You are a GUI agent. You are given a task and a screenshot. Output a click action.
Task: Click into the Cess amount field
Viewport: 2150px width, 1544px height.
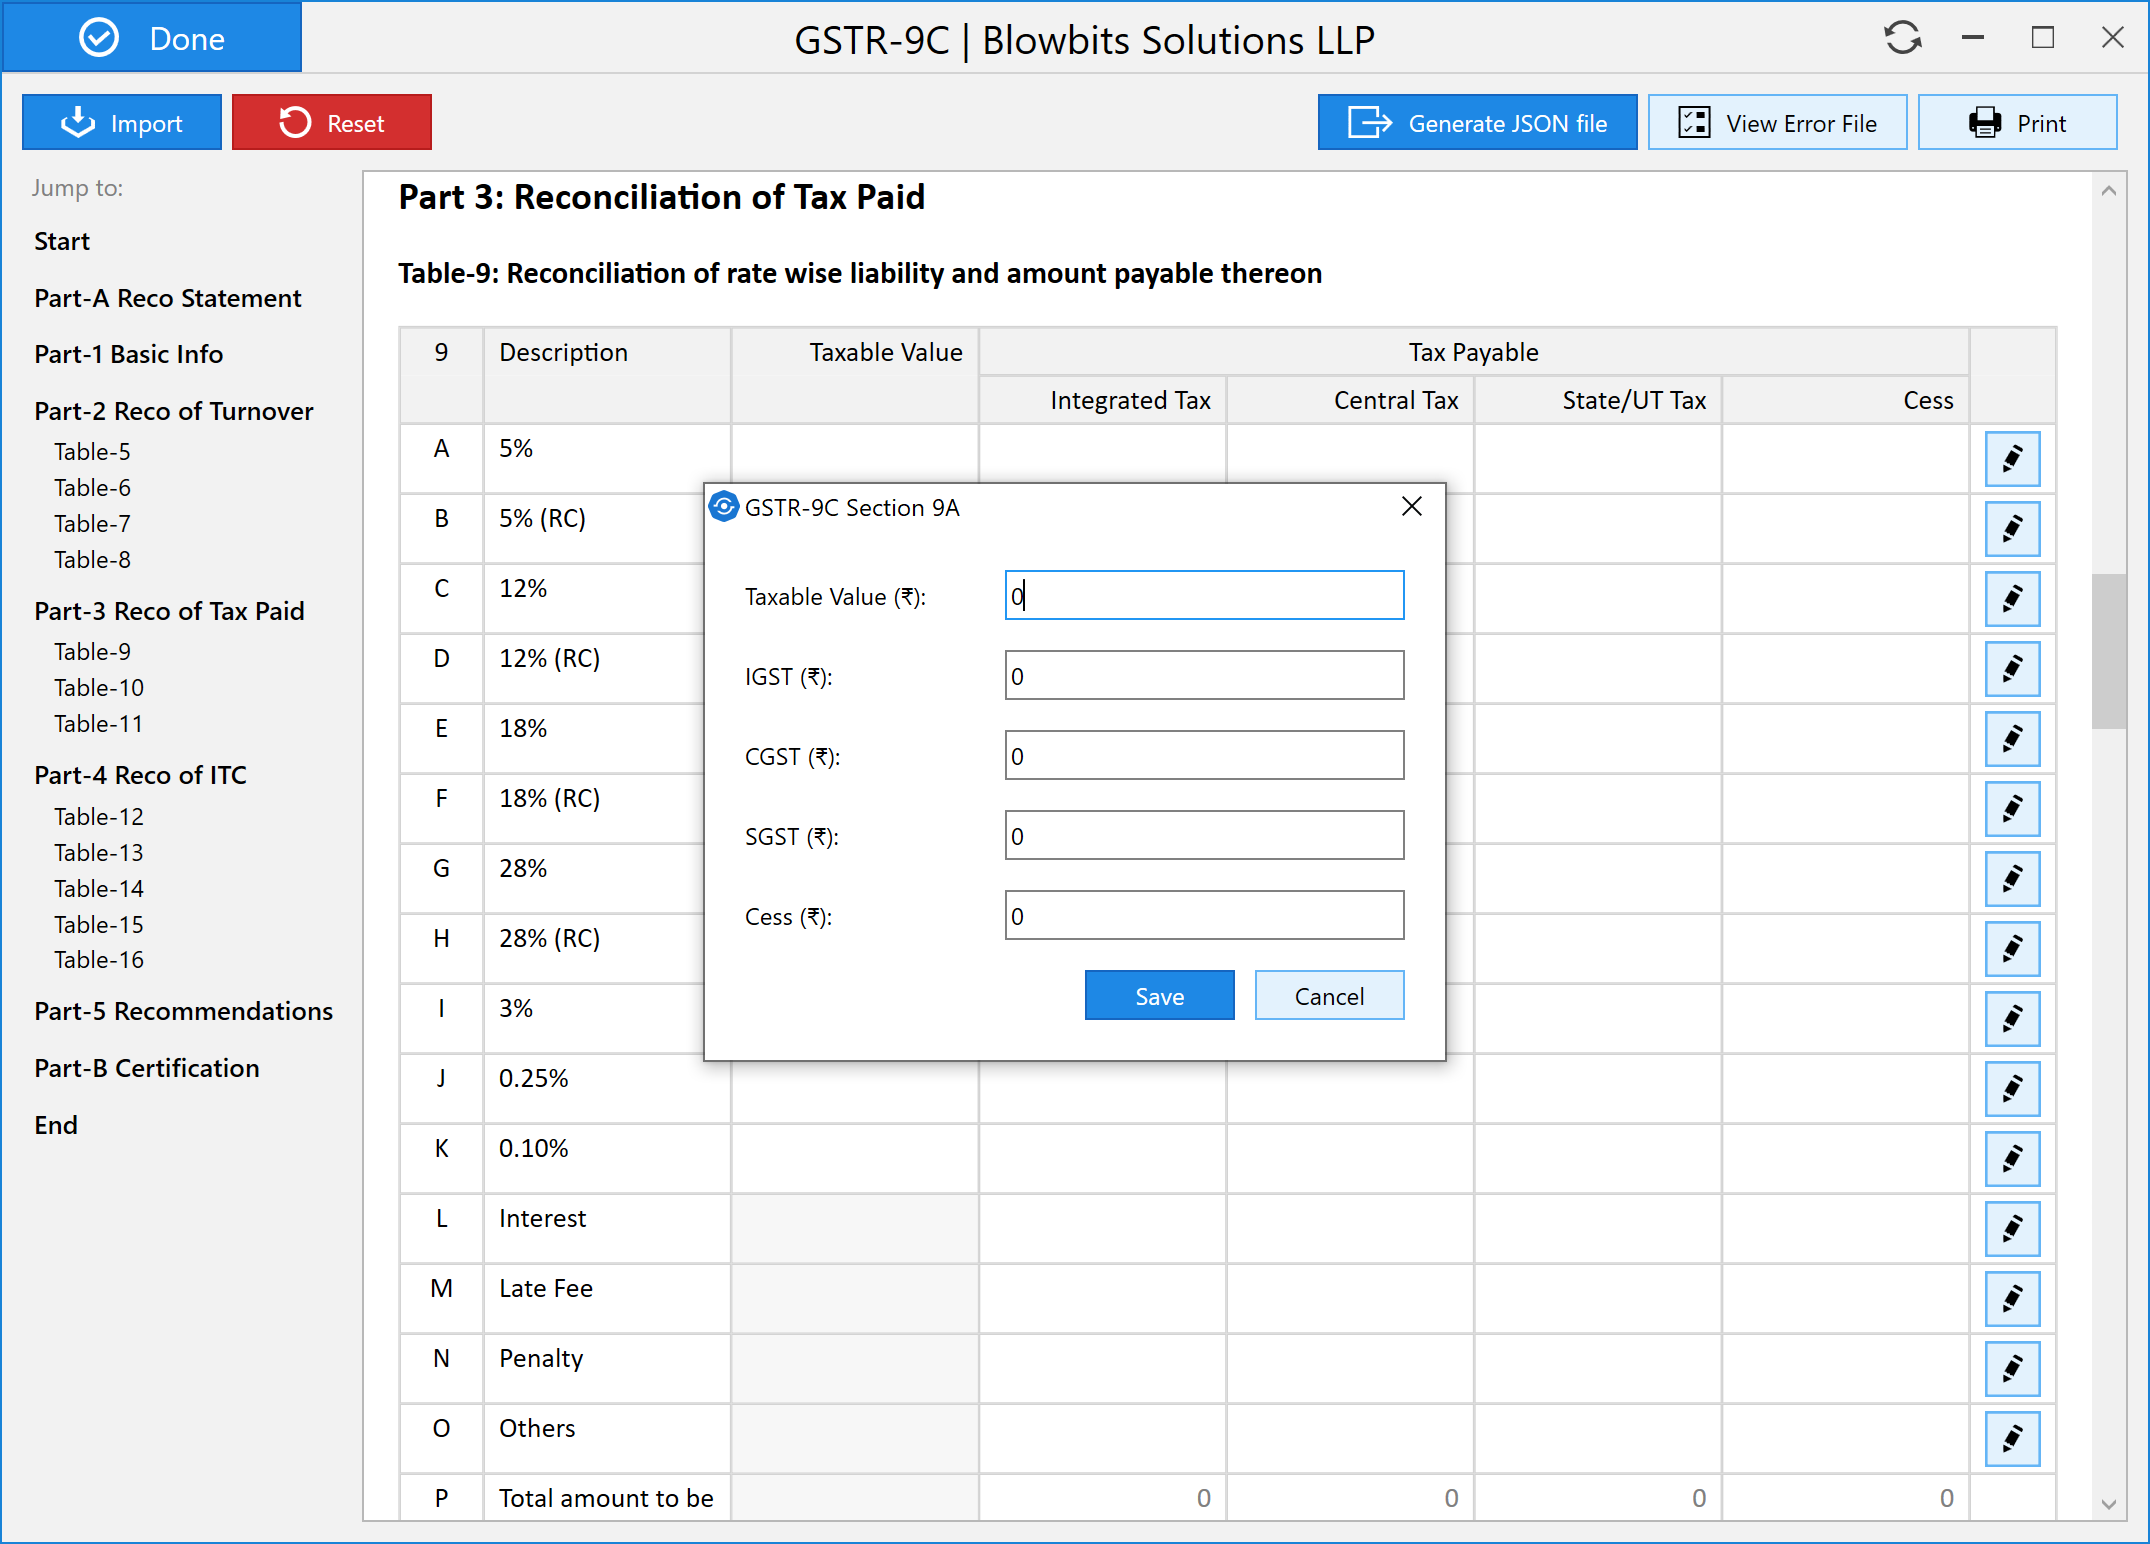1203,916
